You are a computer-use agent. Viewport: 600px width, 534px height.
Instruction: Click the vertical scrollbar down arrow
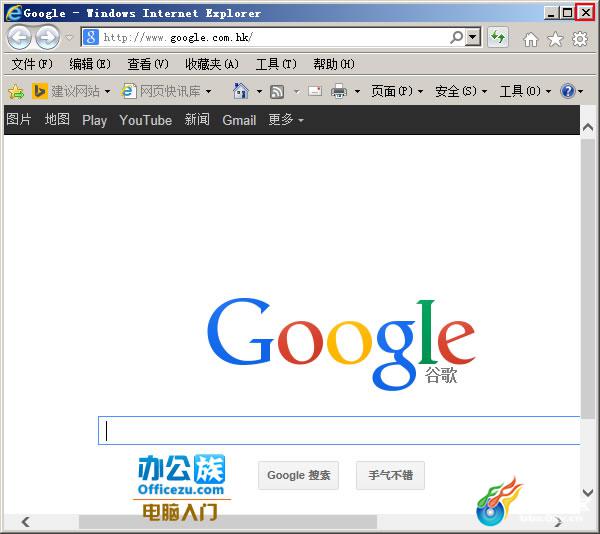tap(588, 492)
